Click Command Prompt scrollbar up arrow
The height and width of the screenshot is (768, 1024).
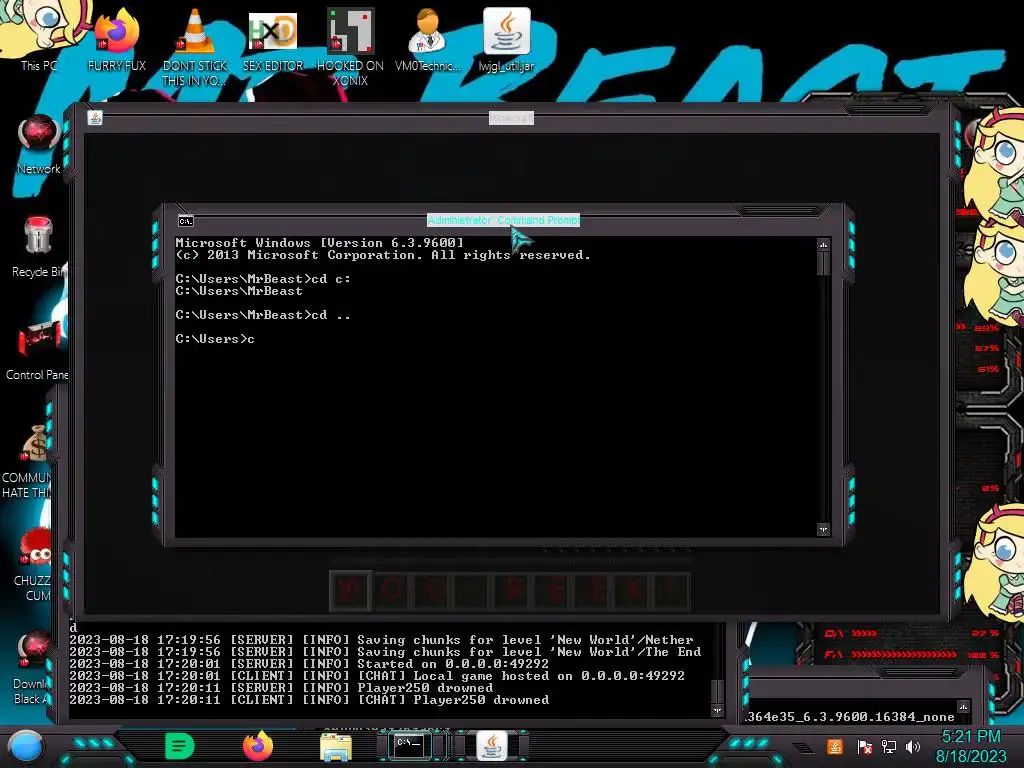824,244
